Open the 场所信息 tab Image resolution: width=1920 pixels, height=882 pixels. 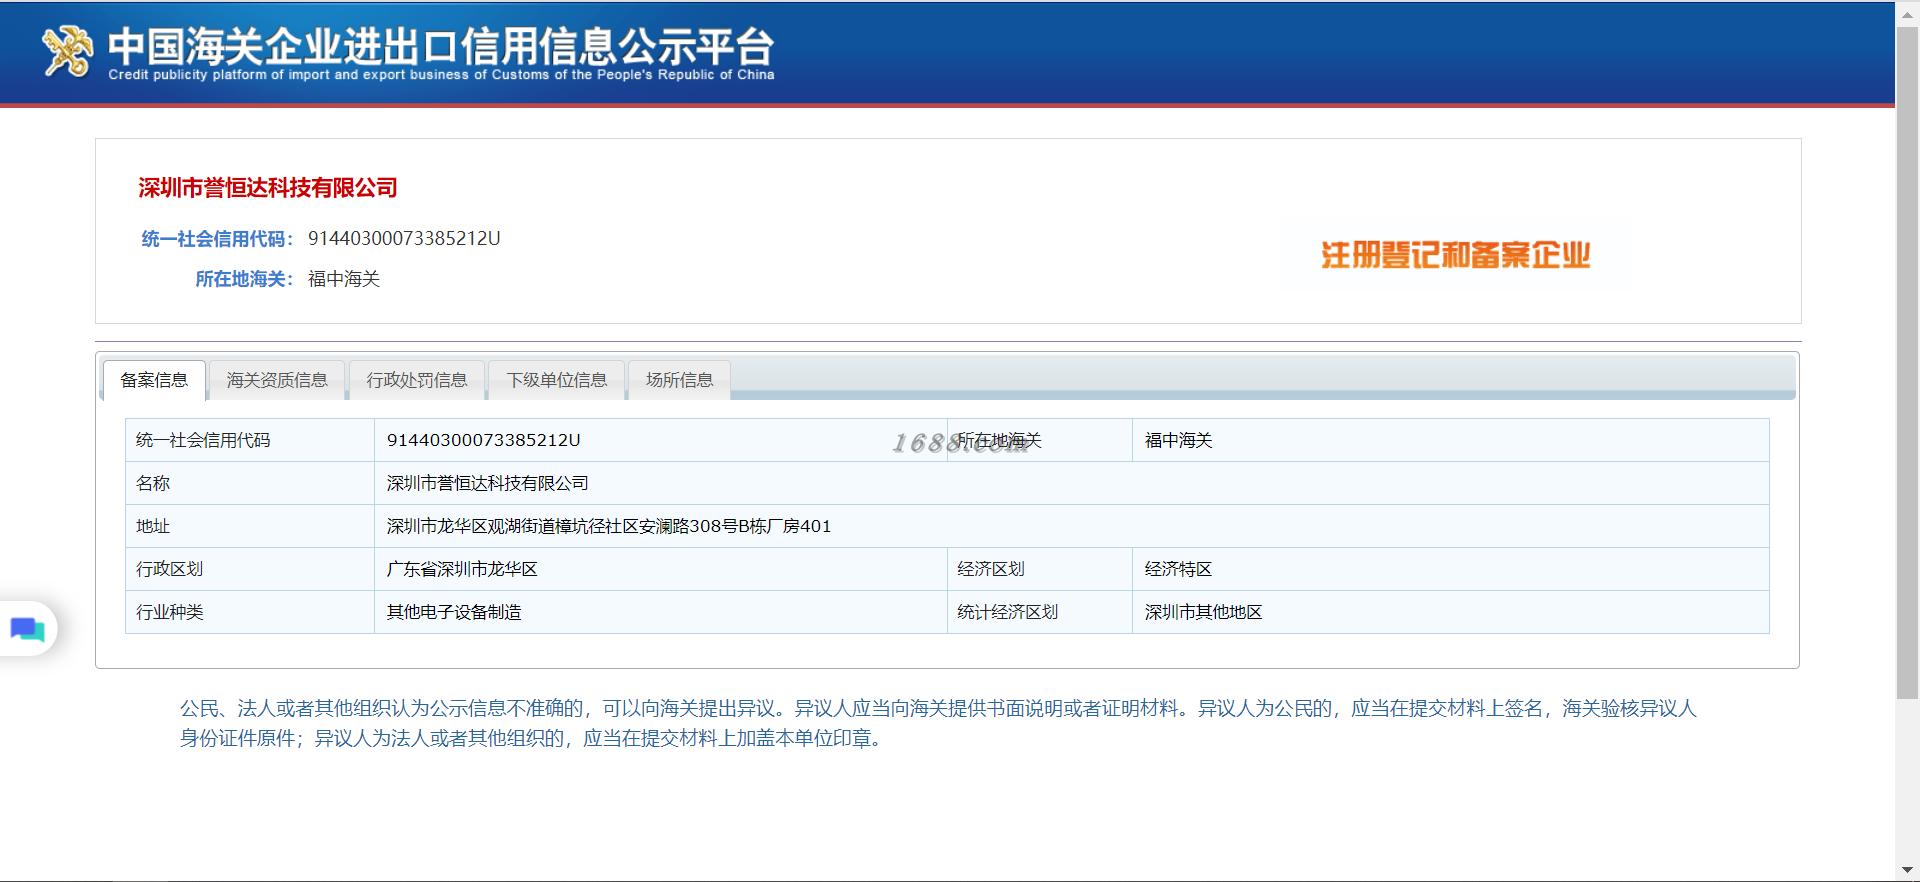[680, 380]
